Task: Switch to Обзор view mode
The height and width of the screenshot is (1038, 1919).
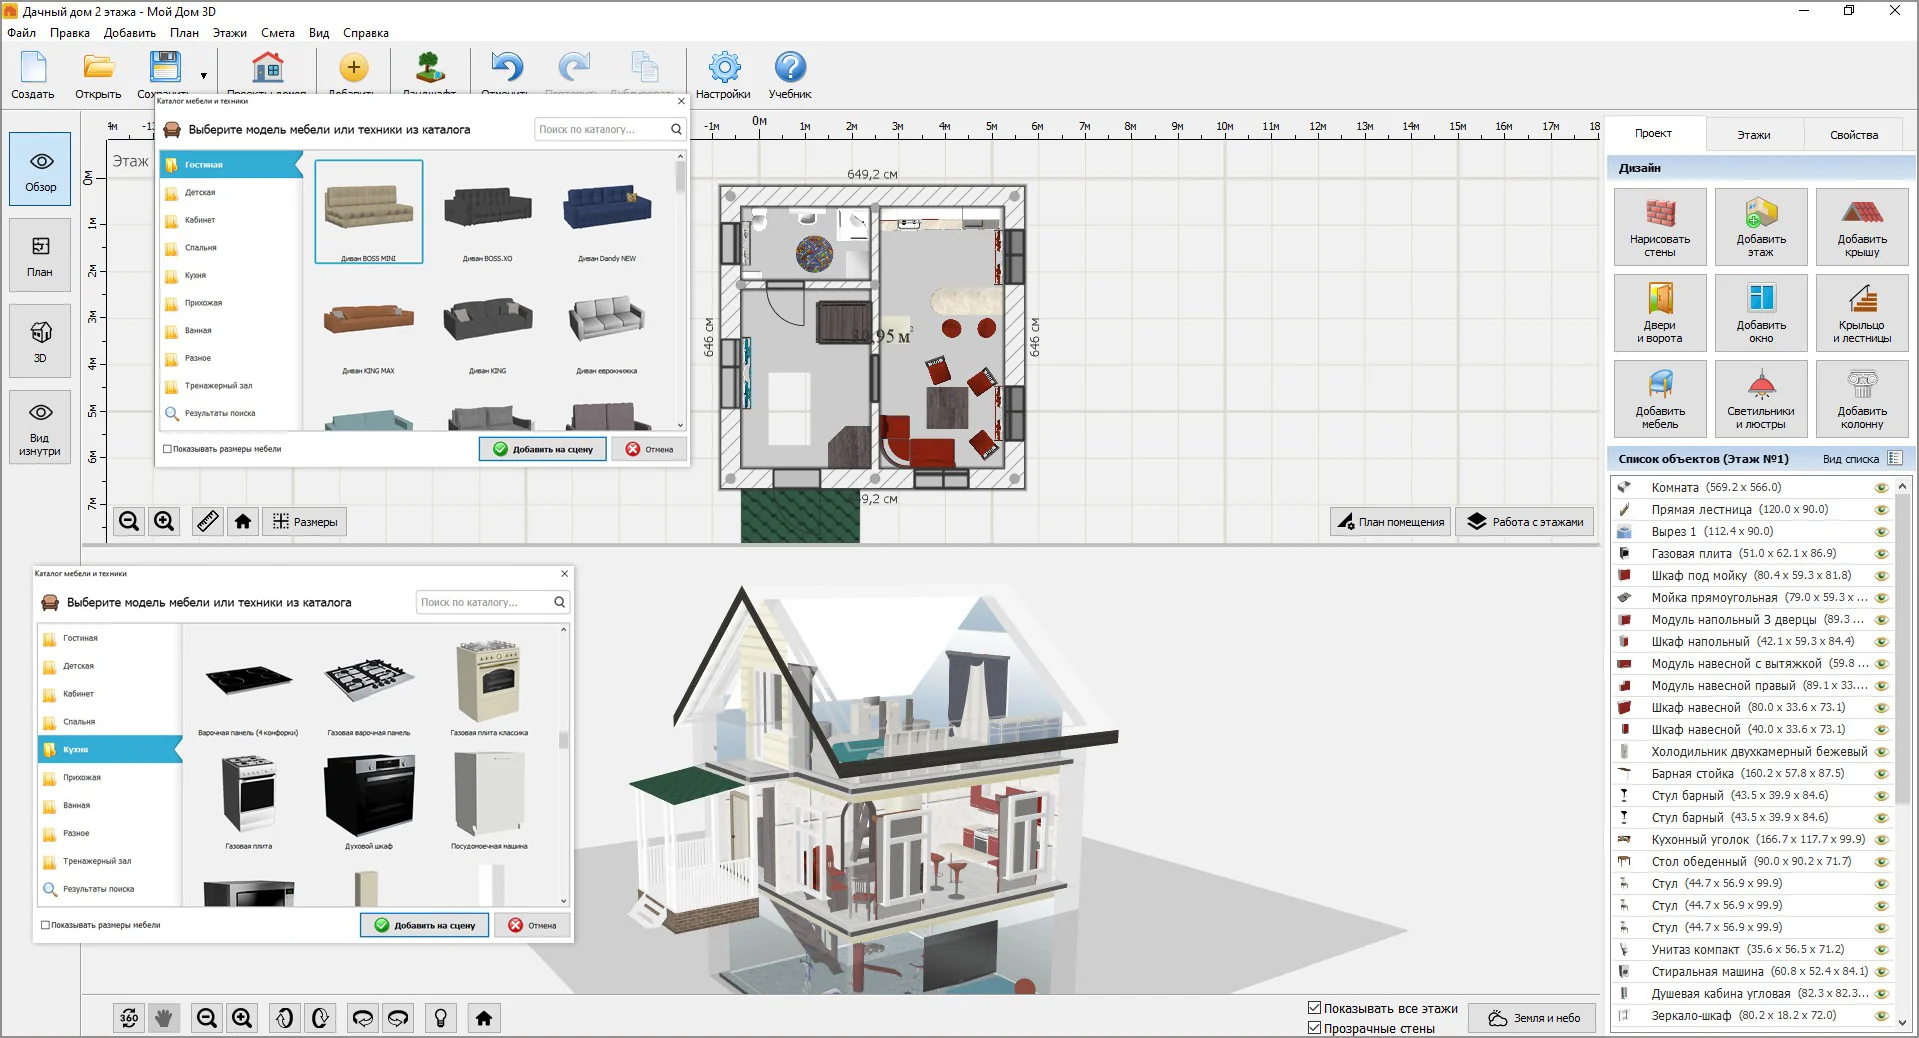Action: click(x=40, y=169)
